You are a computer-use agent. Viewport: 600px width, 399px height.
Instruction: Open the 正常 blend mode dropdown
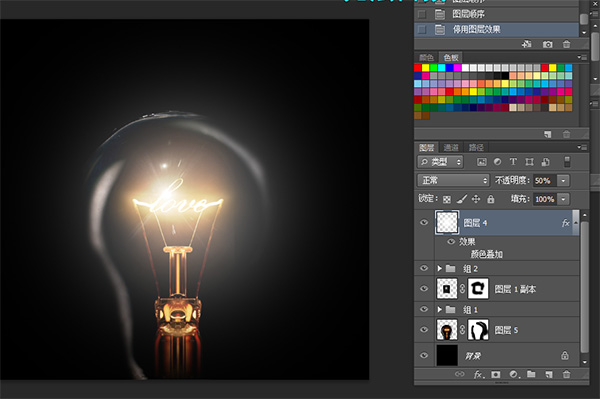click(453, 180)
